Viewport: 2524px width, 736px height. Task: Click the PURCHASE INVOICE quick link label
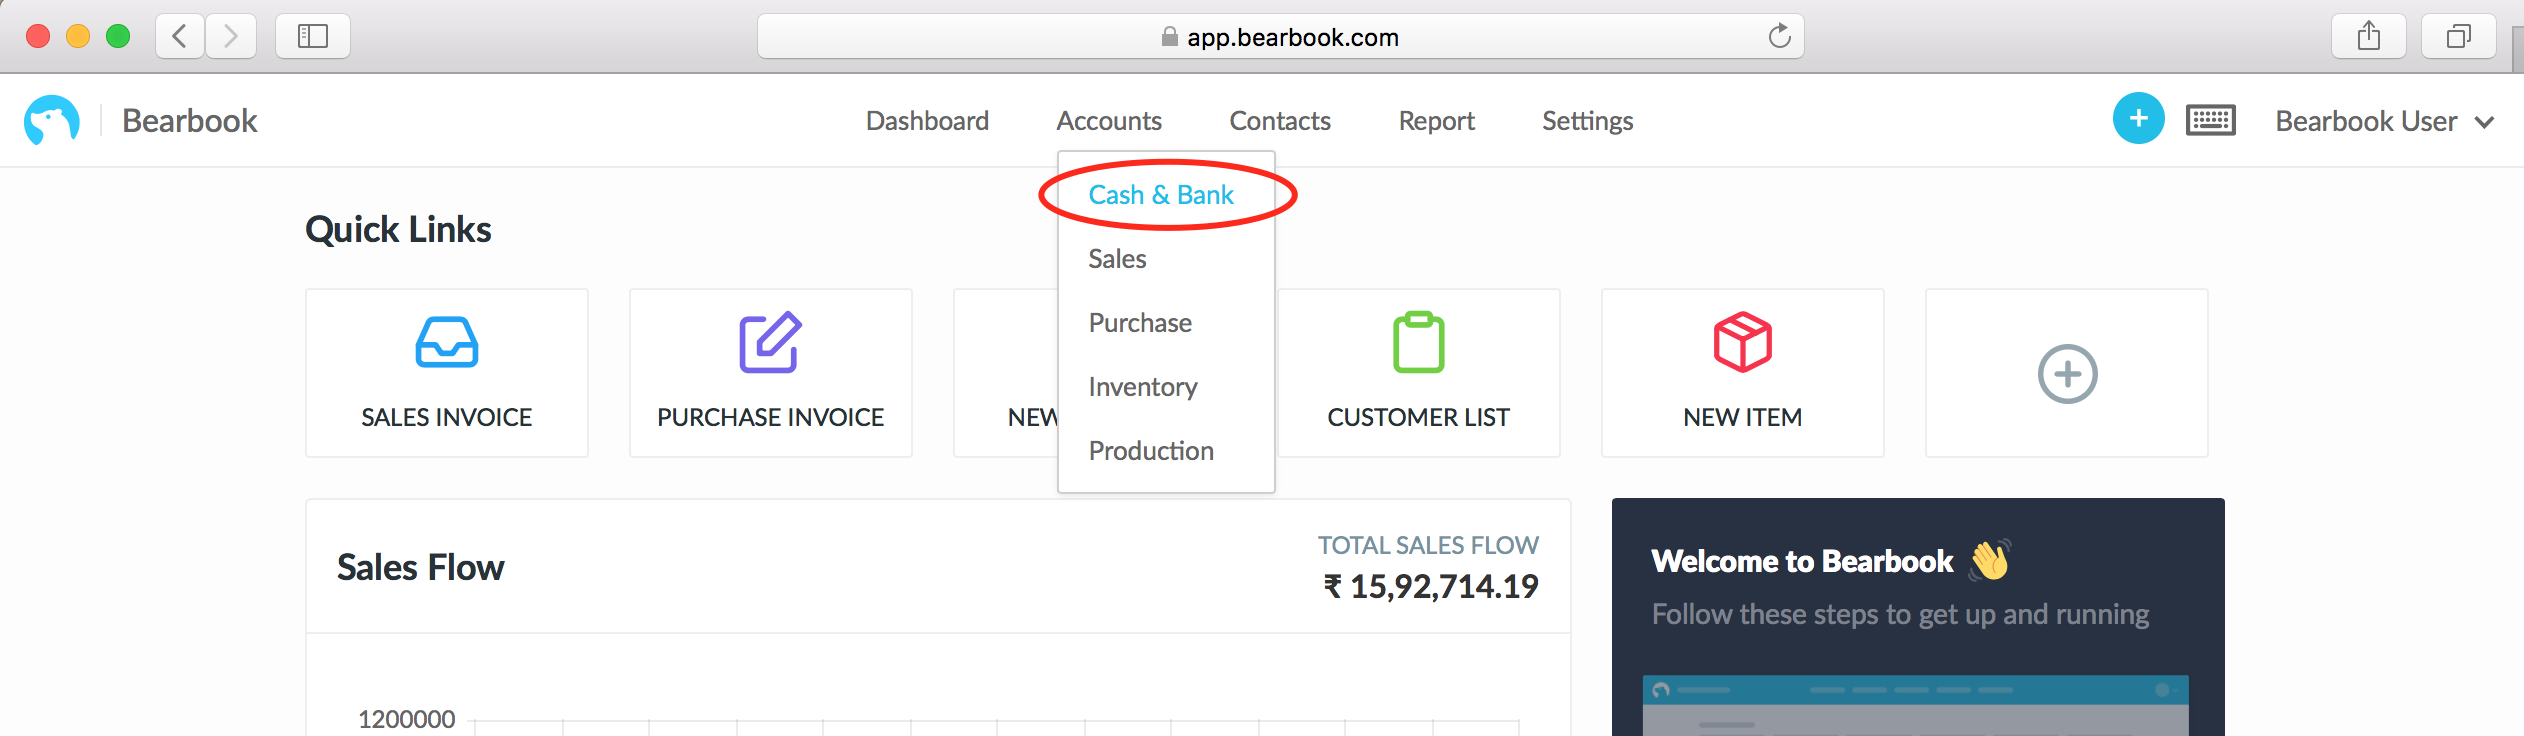pos(770,417)
